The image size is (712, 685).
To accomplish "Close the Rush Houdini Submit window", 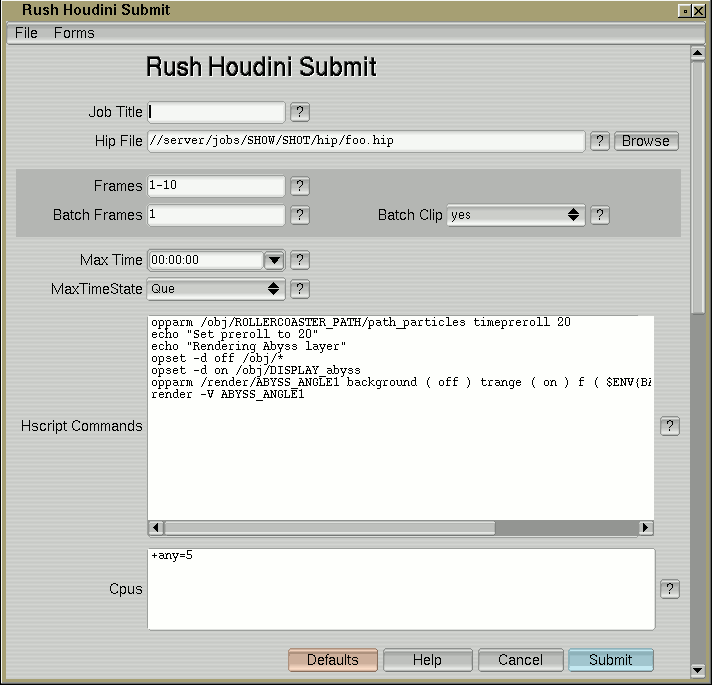I will (698, 10).
